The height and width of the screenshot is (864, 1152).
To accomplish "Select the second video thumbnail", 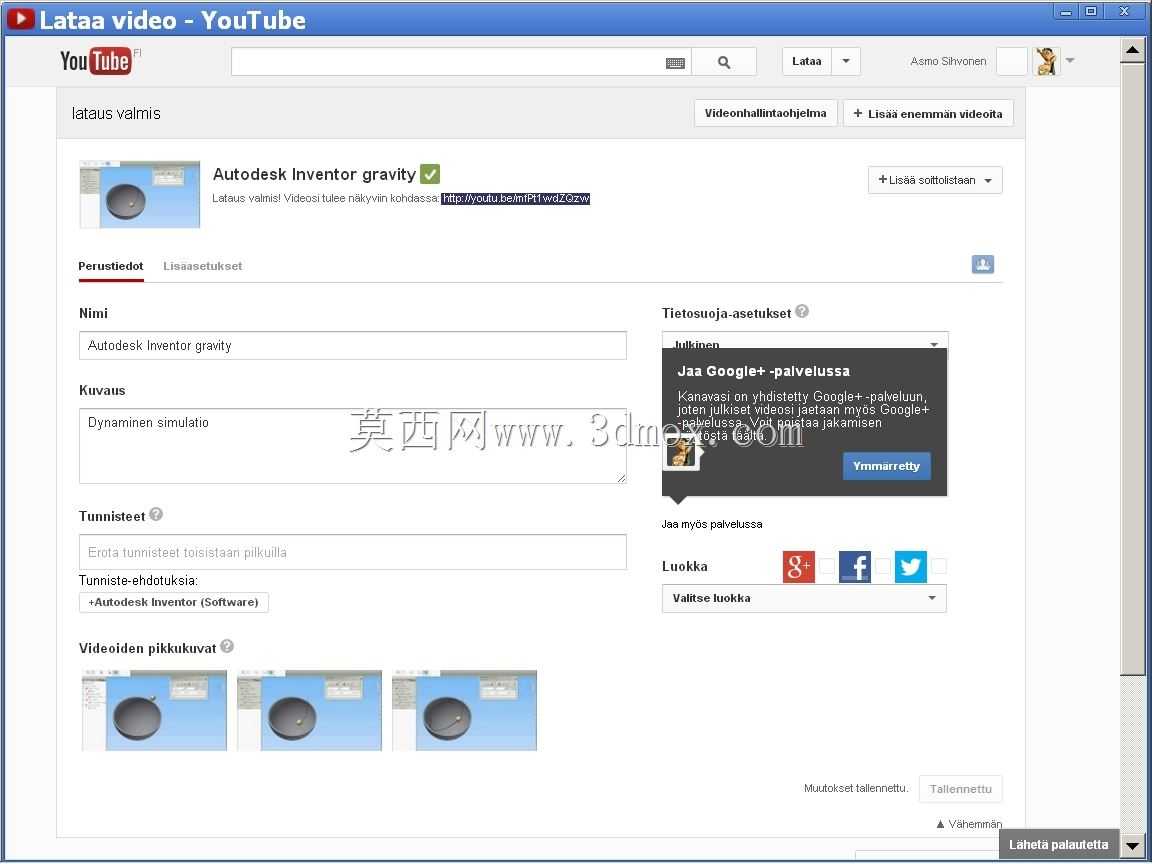I will click(x=309, y=710).
